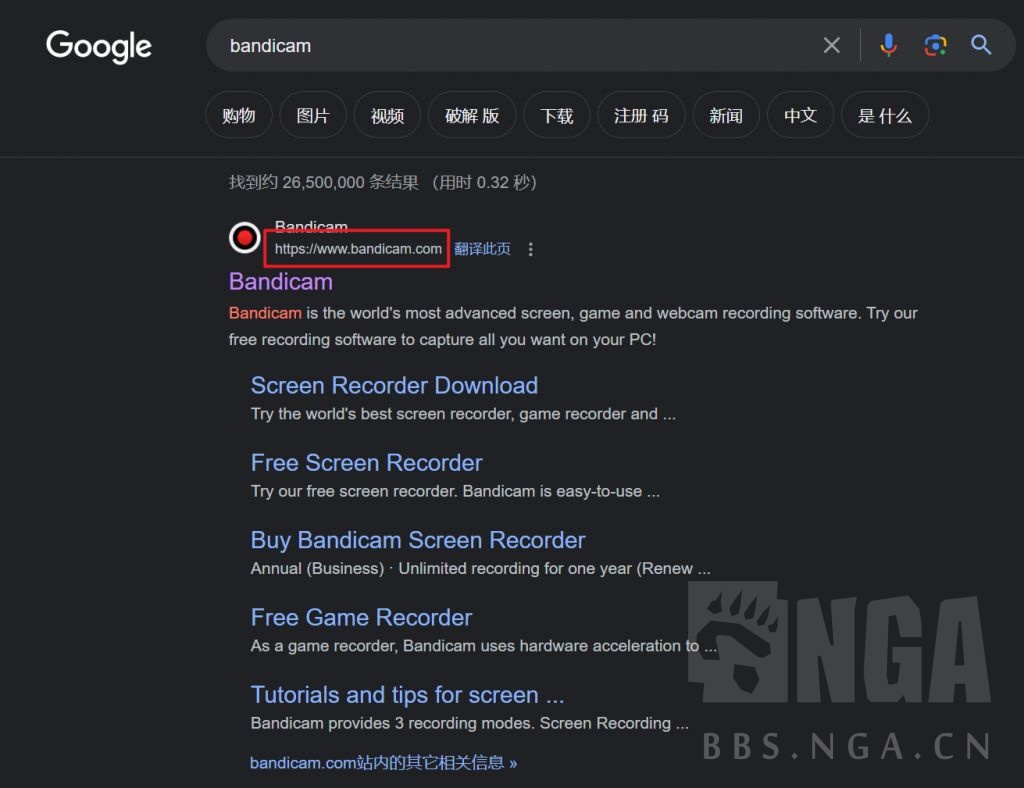Clear the search box with the X icon
Screen dimensions: 1024x788
click(x=831, y=45)
